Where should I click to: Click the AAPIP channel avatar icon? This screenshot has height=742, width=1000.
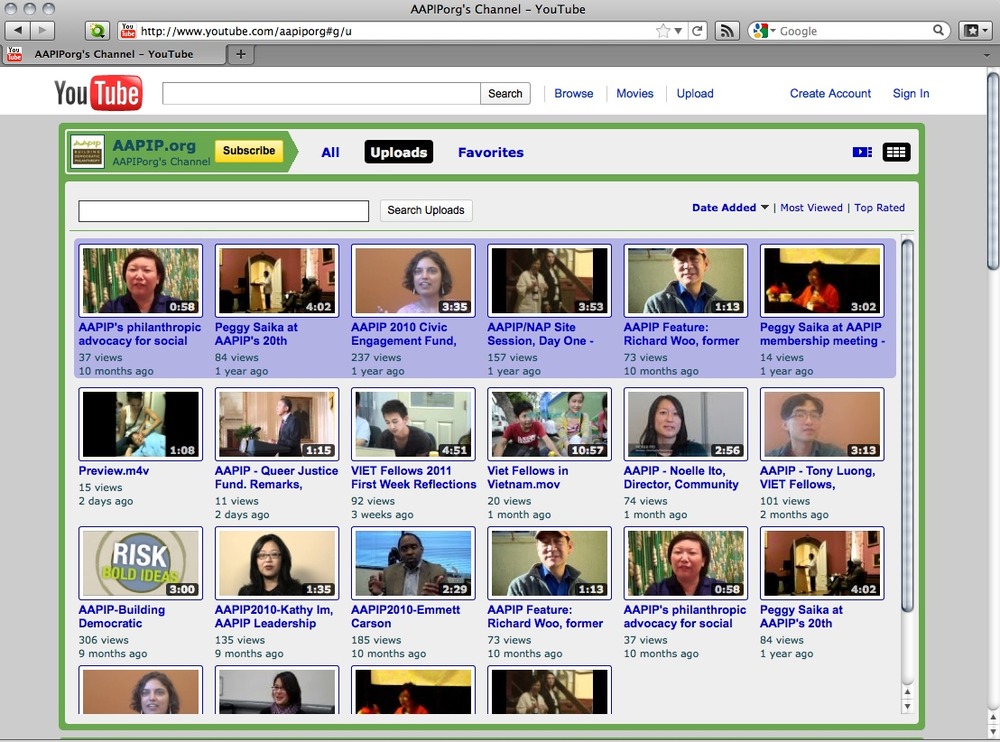coord(88,152)
